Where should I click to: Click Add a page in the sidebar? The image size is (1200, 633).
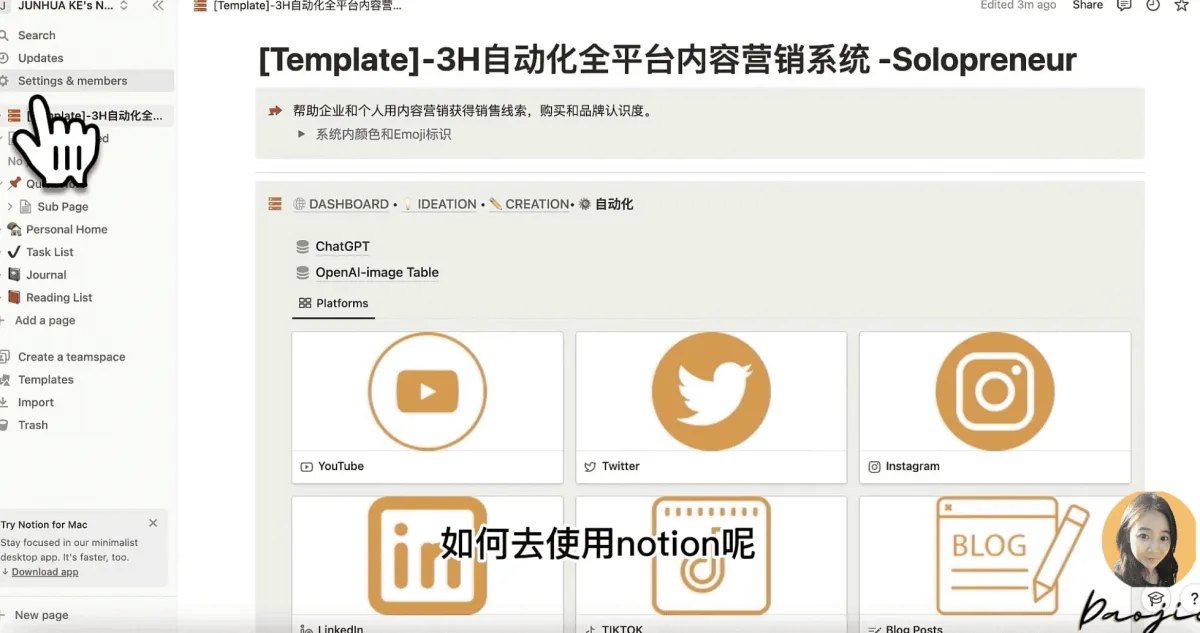[45, 321]
